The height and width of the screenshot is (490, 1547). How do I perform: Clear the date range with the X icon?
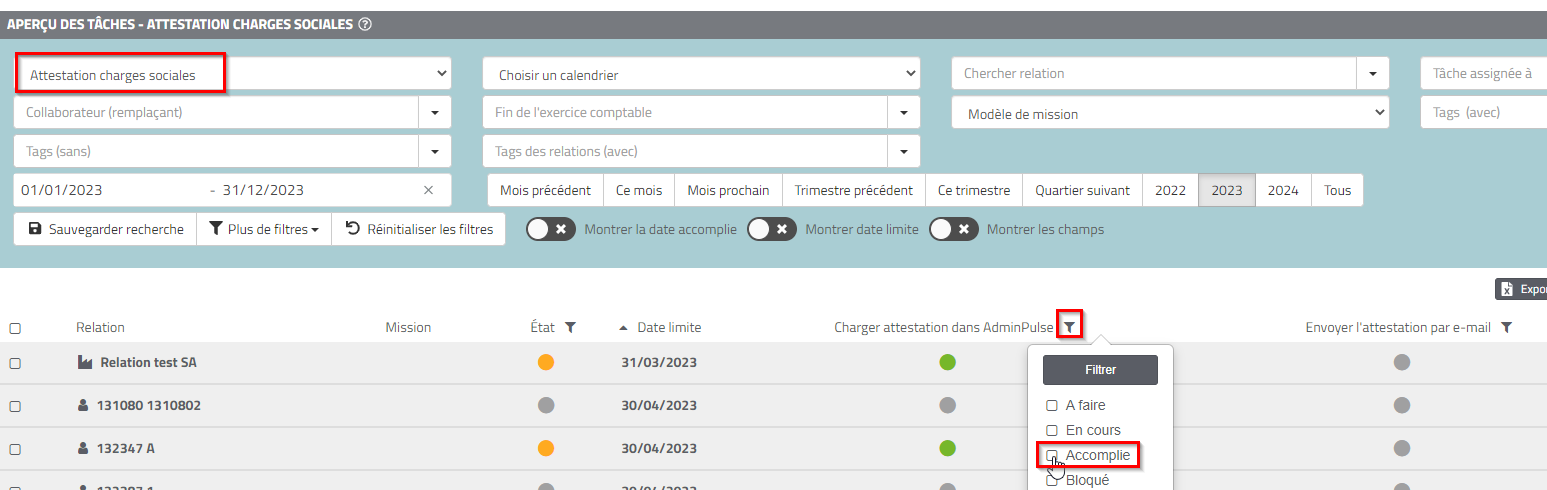tap(428, 190)
